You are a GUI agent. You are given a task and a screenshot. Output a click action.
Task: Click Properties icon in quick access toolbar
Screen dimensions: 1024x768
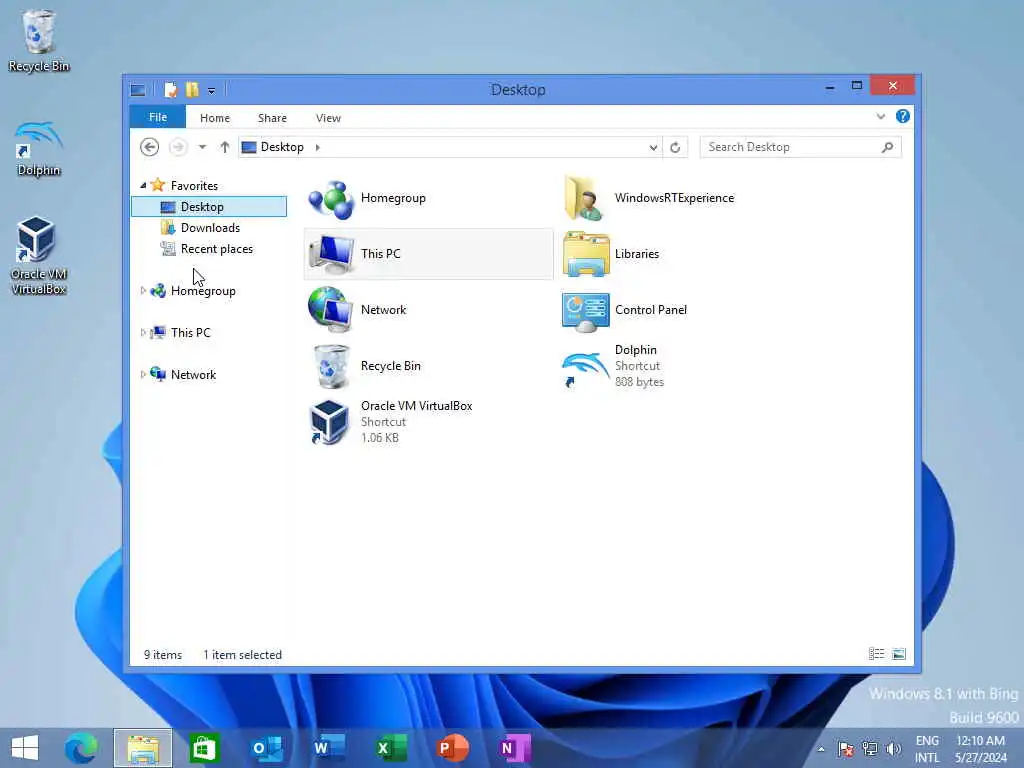click(x=170, y=90)
